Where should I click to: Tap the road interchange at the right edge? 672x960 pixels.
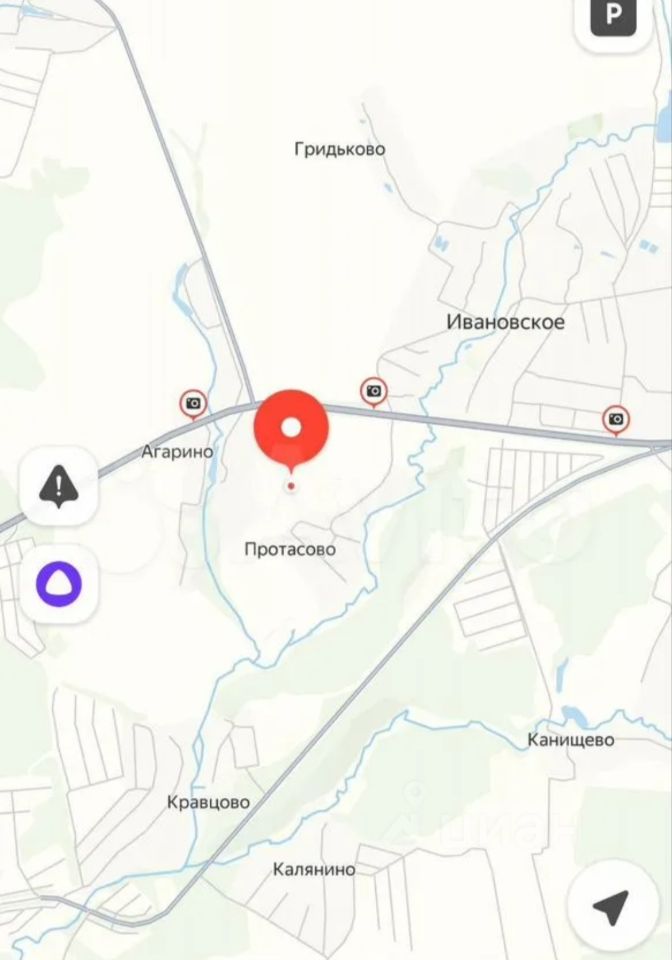point(661,446)
